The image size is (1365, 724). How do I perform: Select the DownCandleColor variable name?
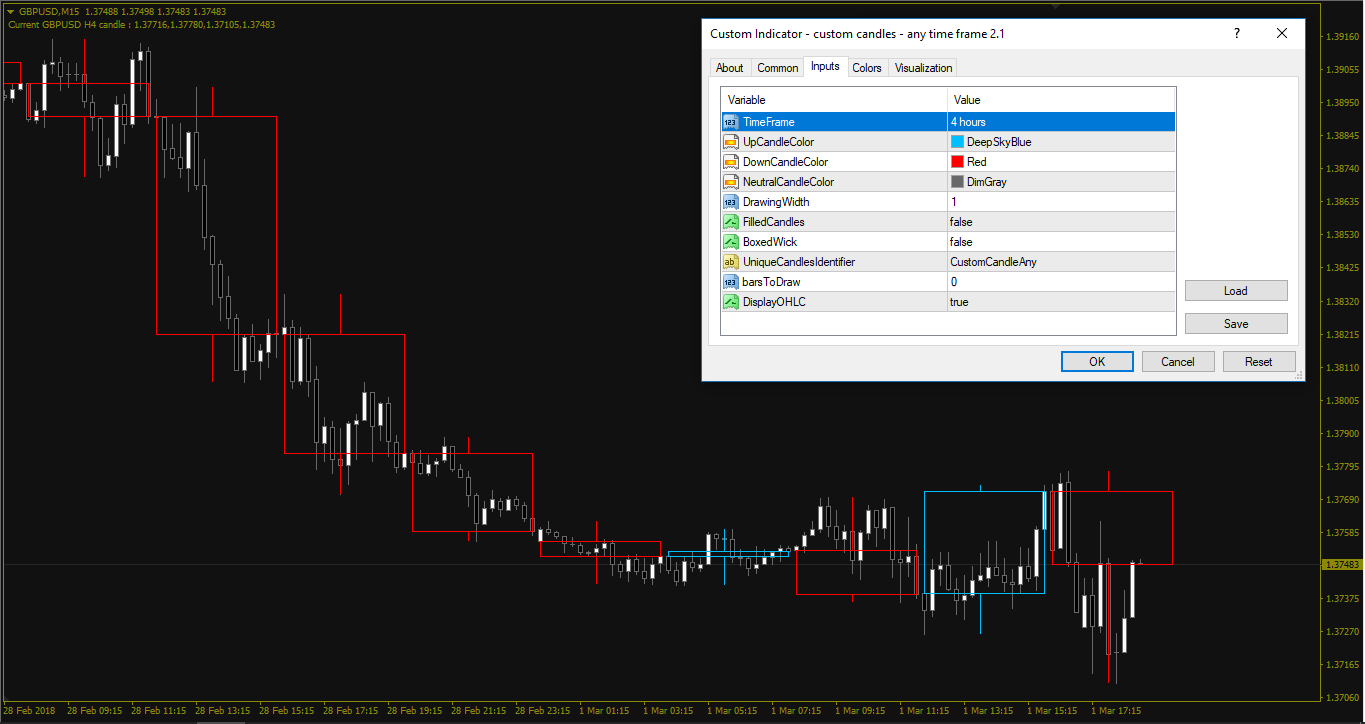(785, 162)
